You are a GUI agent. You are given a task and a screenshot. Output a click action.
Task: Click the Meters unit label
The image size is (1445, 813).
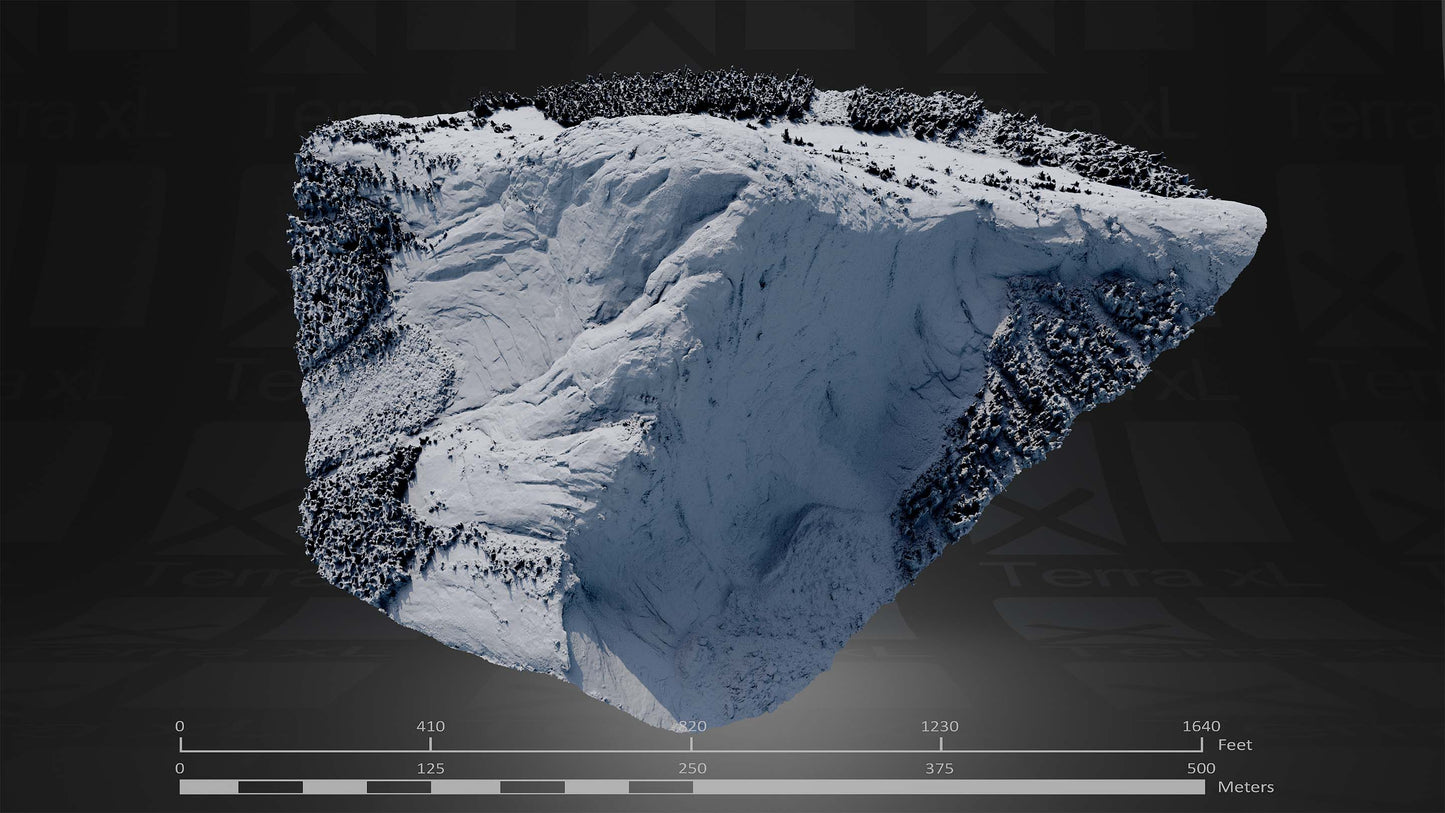tap(1246, 787)
